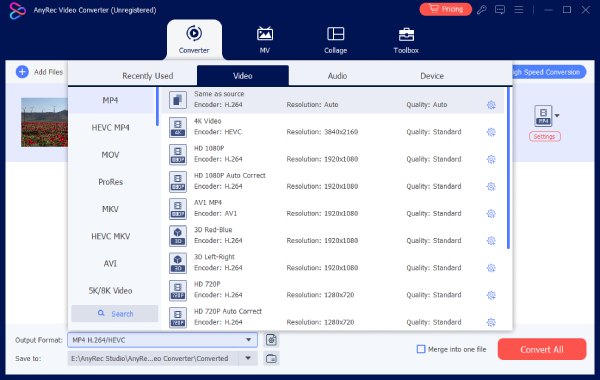
Task: Choose MKV format
Action: click(x=111, y=209)
